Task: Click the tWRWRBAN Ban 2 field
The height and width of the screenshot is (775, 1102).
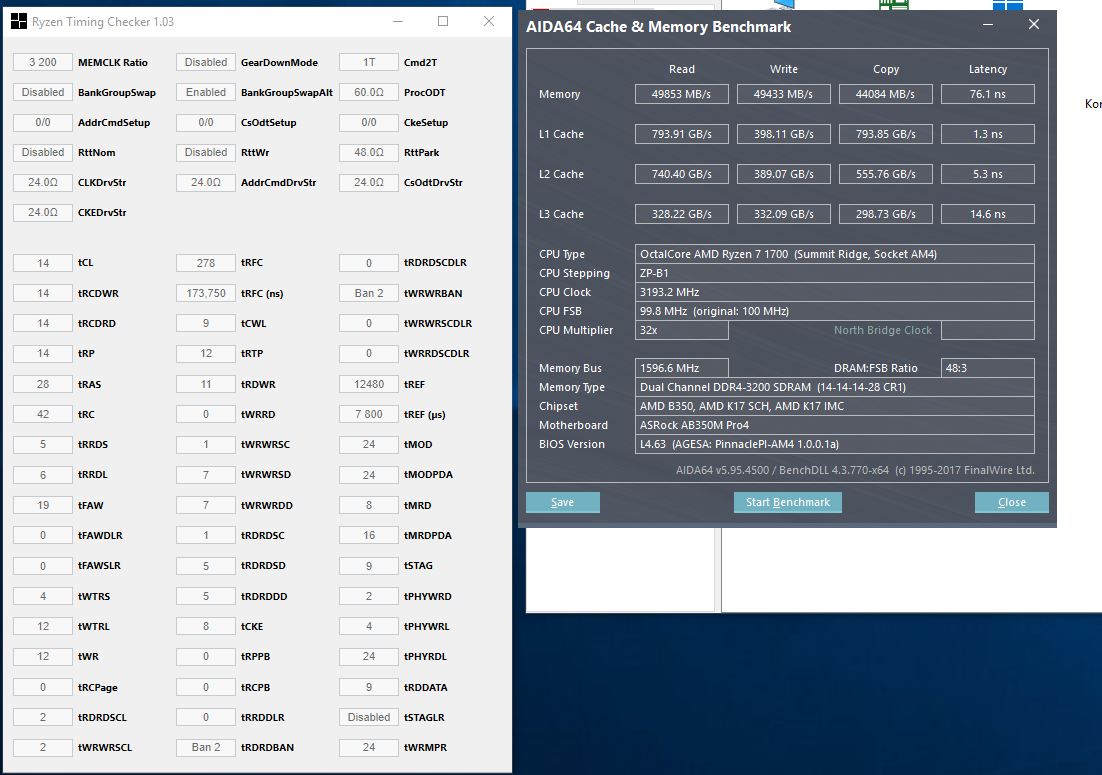Action: pyautogui.click(x=369, y=293)
